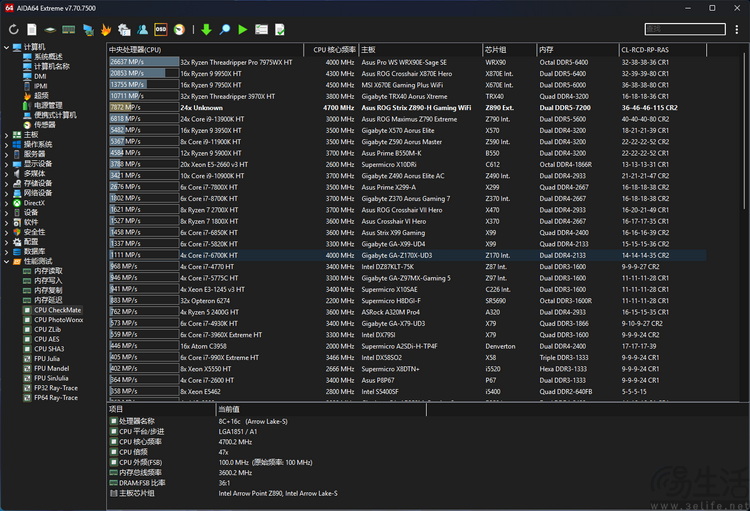Image resolution: width=750 pixels, height=511 pixels.
Task: Sort by 芯片组 column header
Action: point(509,50)
